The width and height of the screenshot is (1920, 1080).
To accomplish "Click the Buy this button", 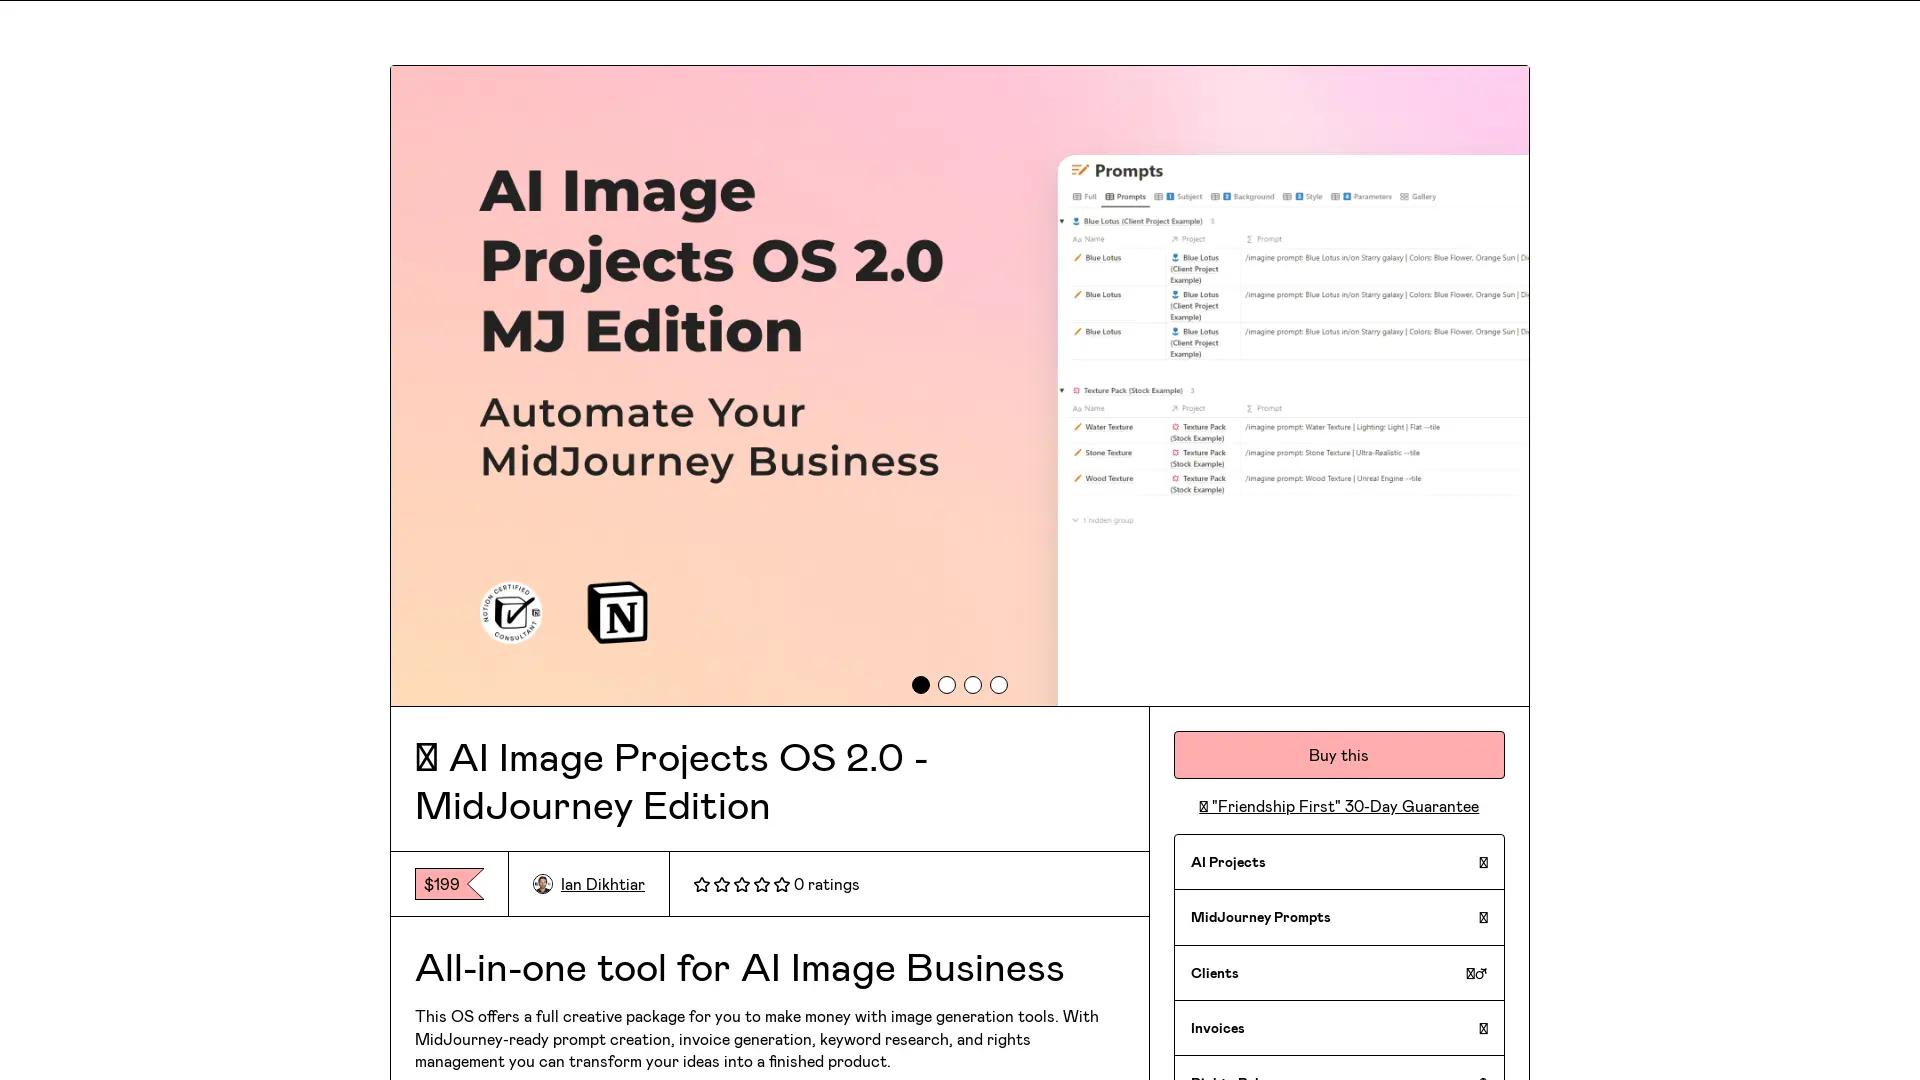I will click(x=1338, y=754).
